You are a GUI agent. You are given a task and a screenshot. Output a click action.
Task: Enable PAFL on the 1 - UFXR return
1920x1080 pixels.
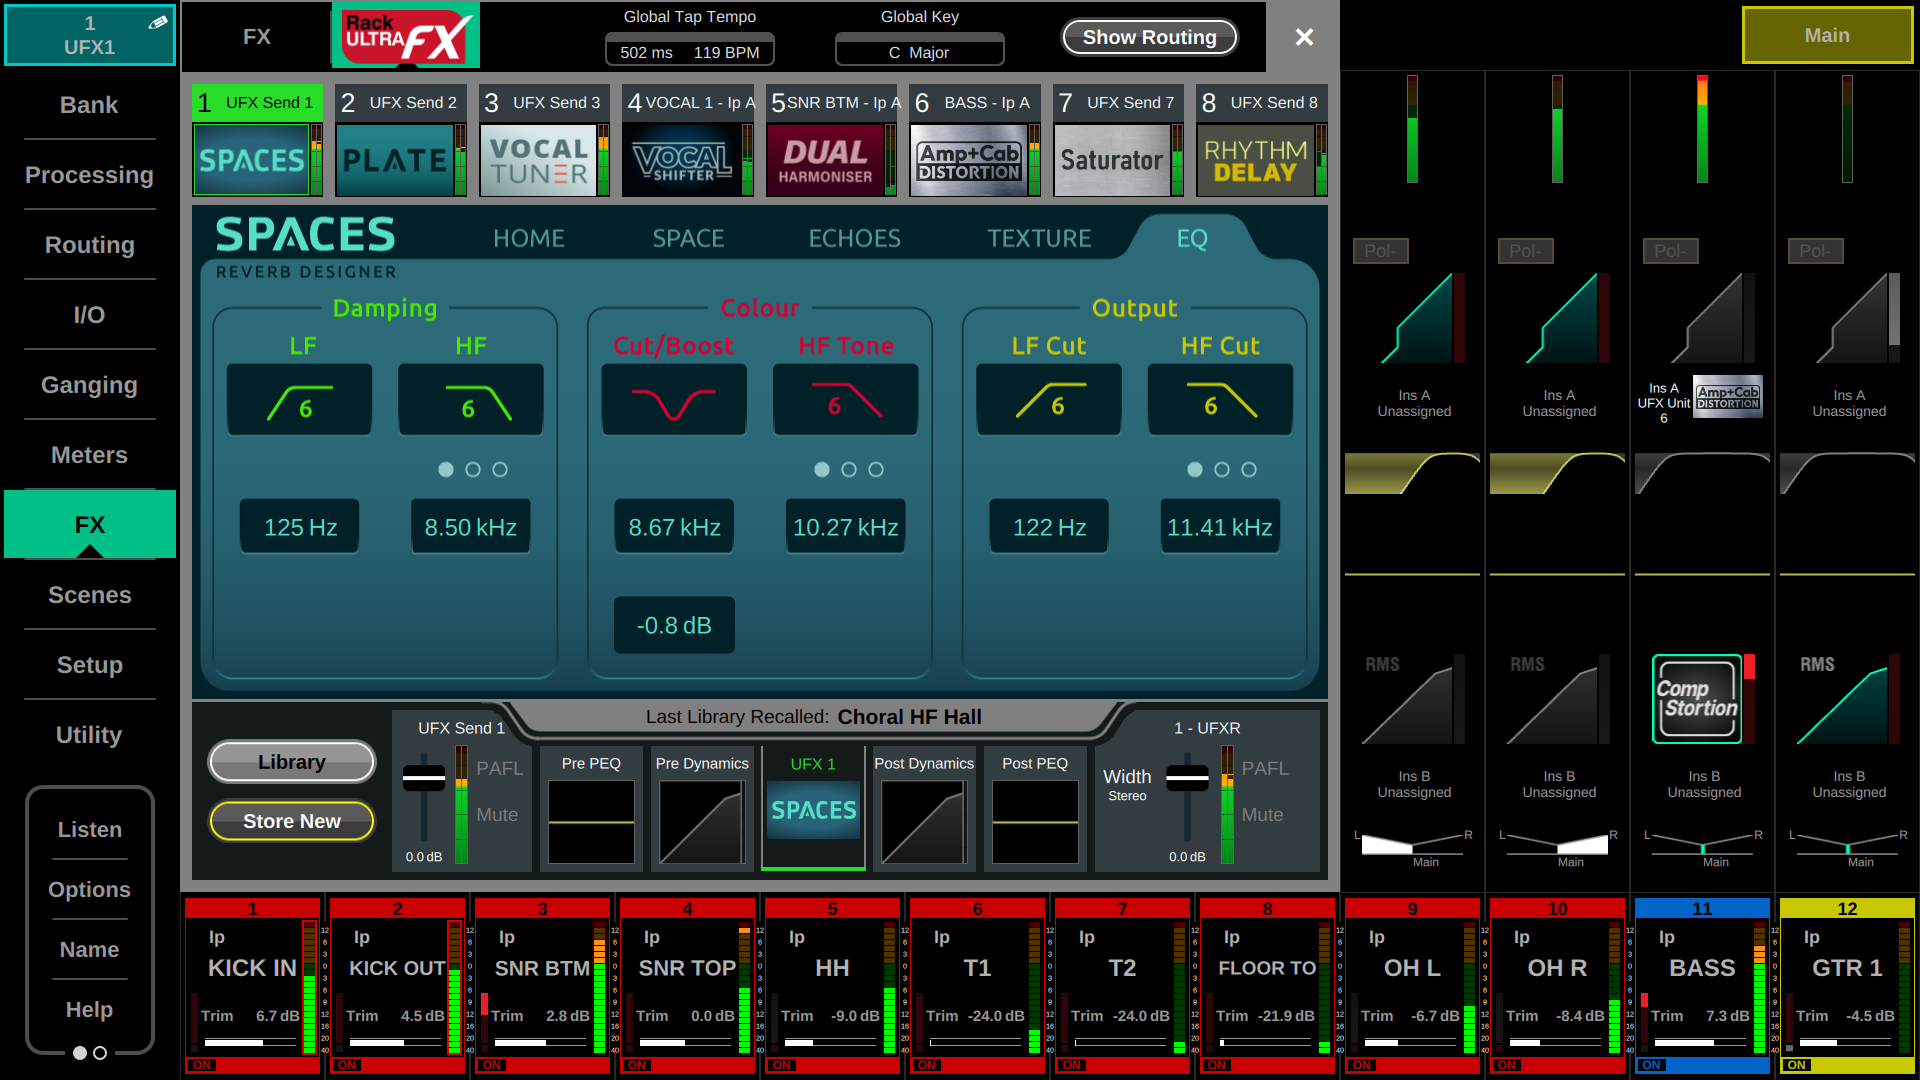point(1264,768)
